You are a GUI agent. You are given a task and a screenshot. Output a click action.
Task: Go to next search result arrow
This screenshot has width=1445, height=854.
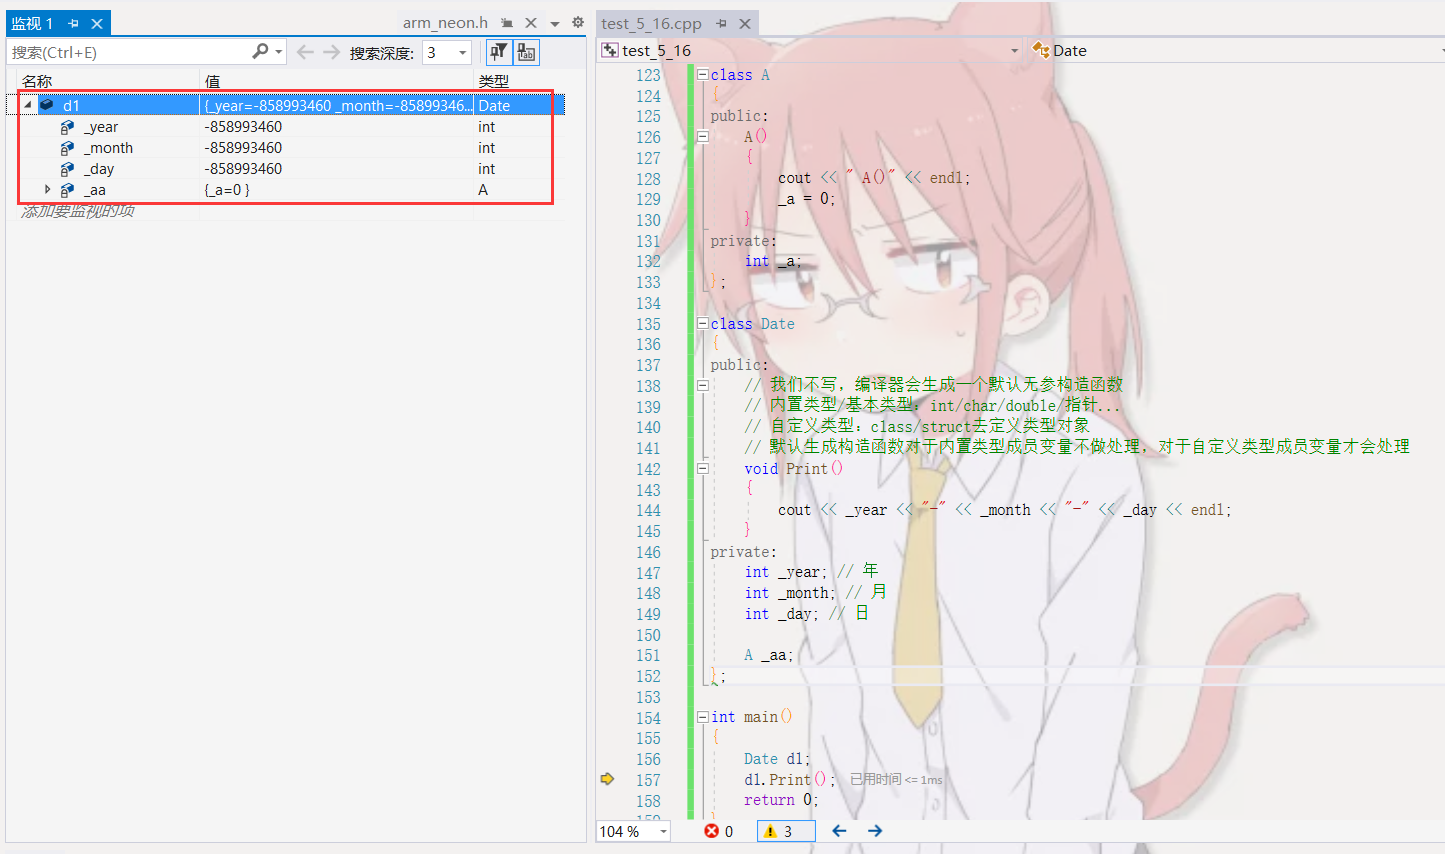coord(331,52)
